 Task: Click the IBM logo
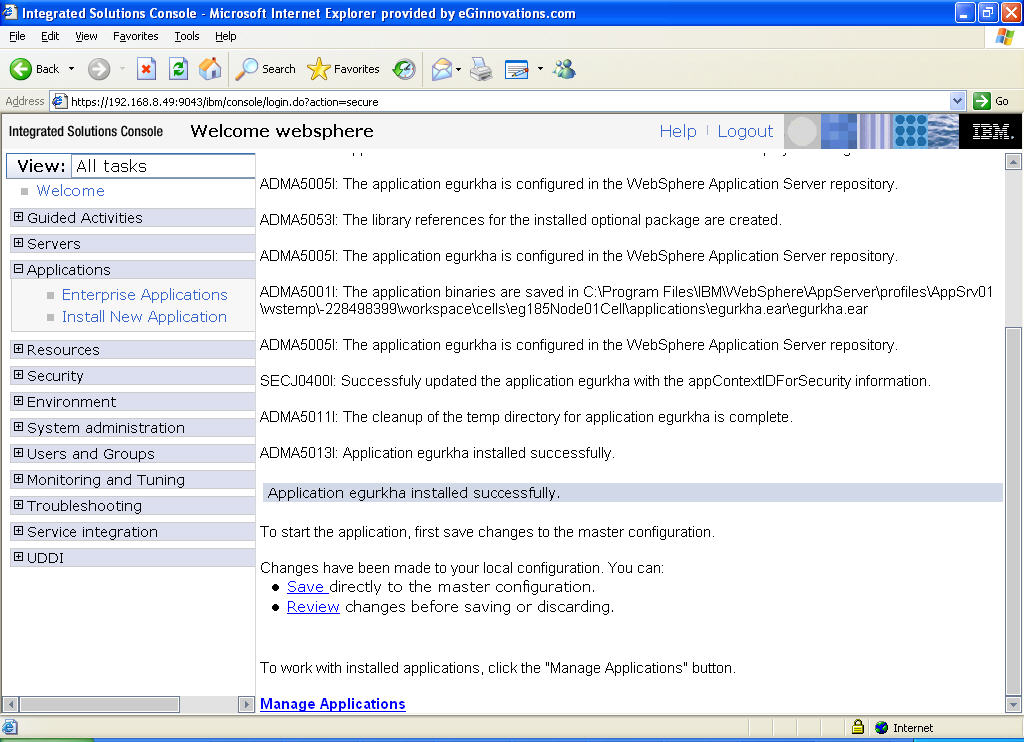click(991, 131)
